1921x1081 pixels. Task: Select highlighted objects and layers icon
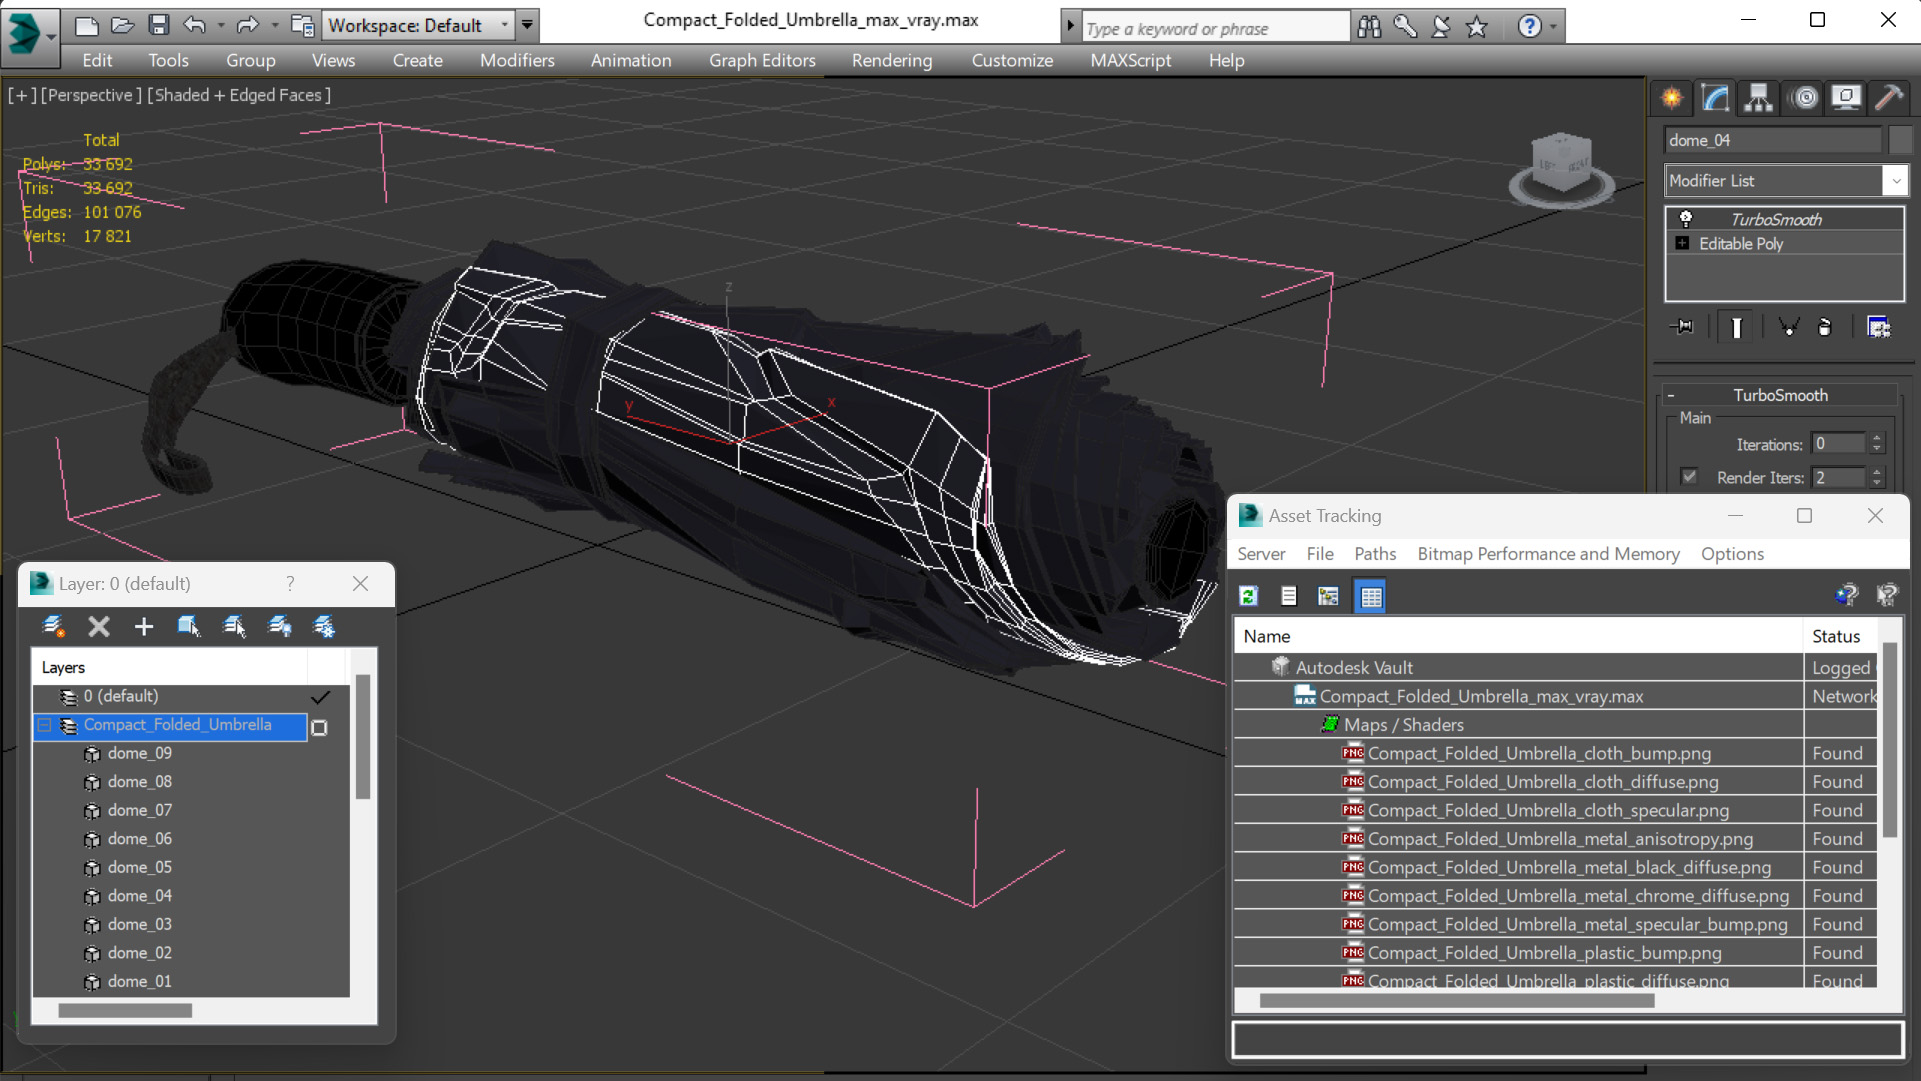(x=188, y=626)
